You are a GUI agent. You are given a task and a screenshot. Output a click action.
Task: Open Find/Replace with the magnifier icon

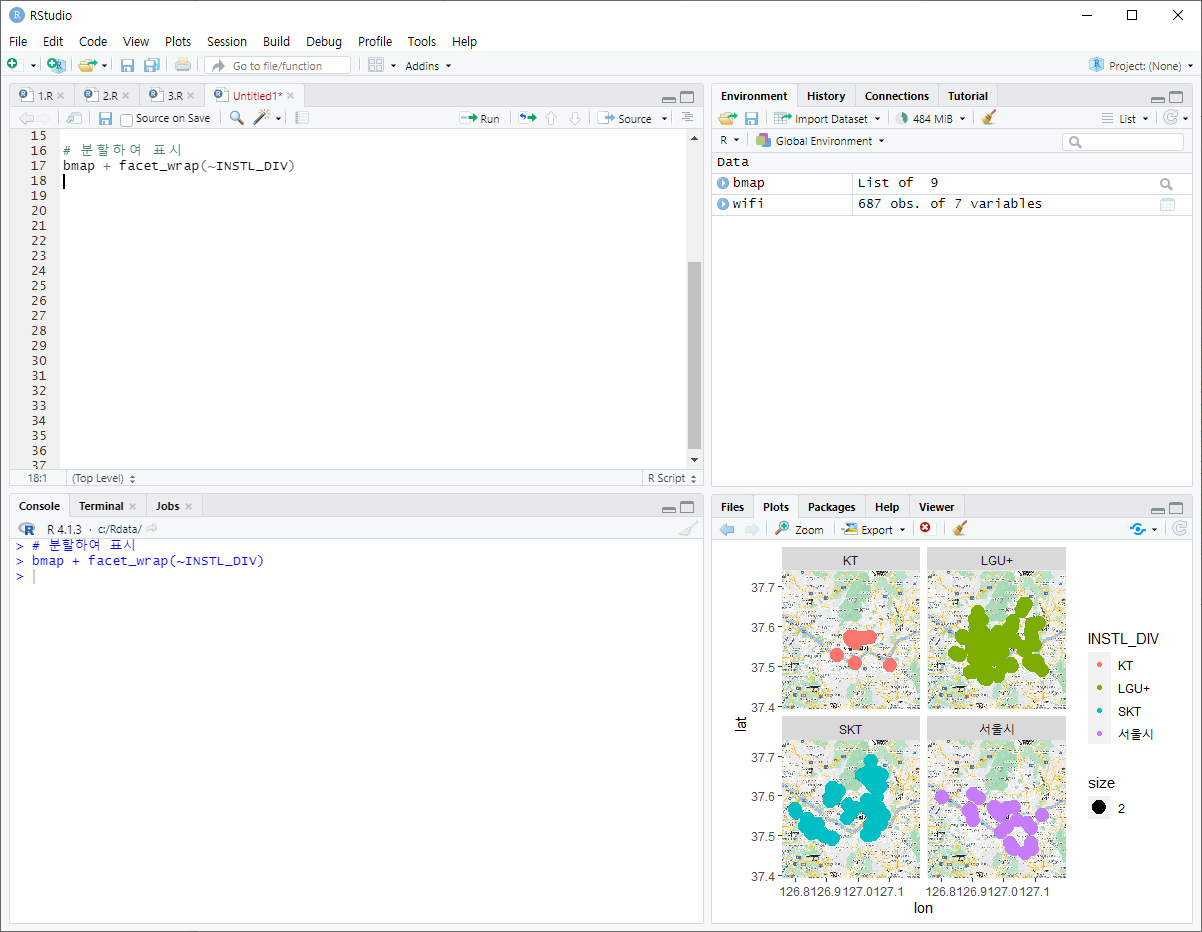(236, 118)
